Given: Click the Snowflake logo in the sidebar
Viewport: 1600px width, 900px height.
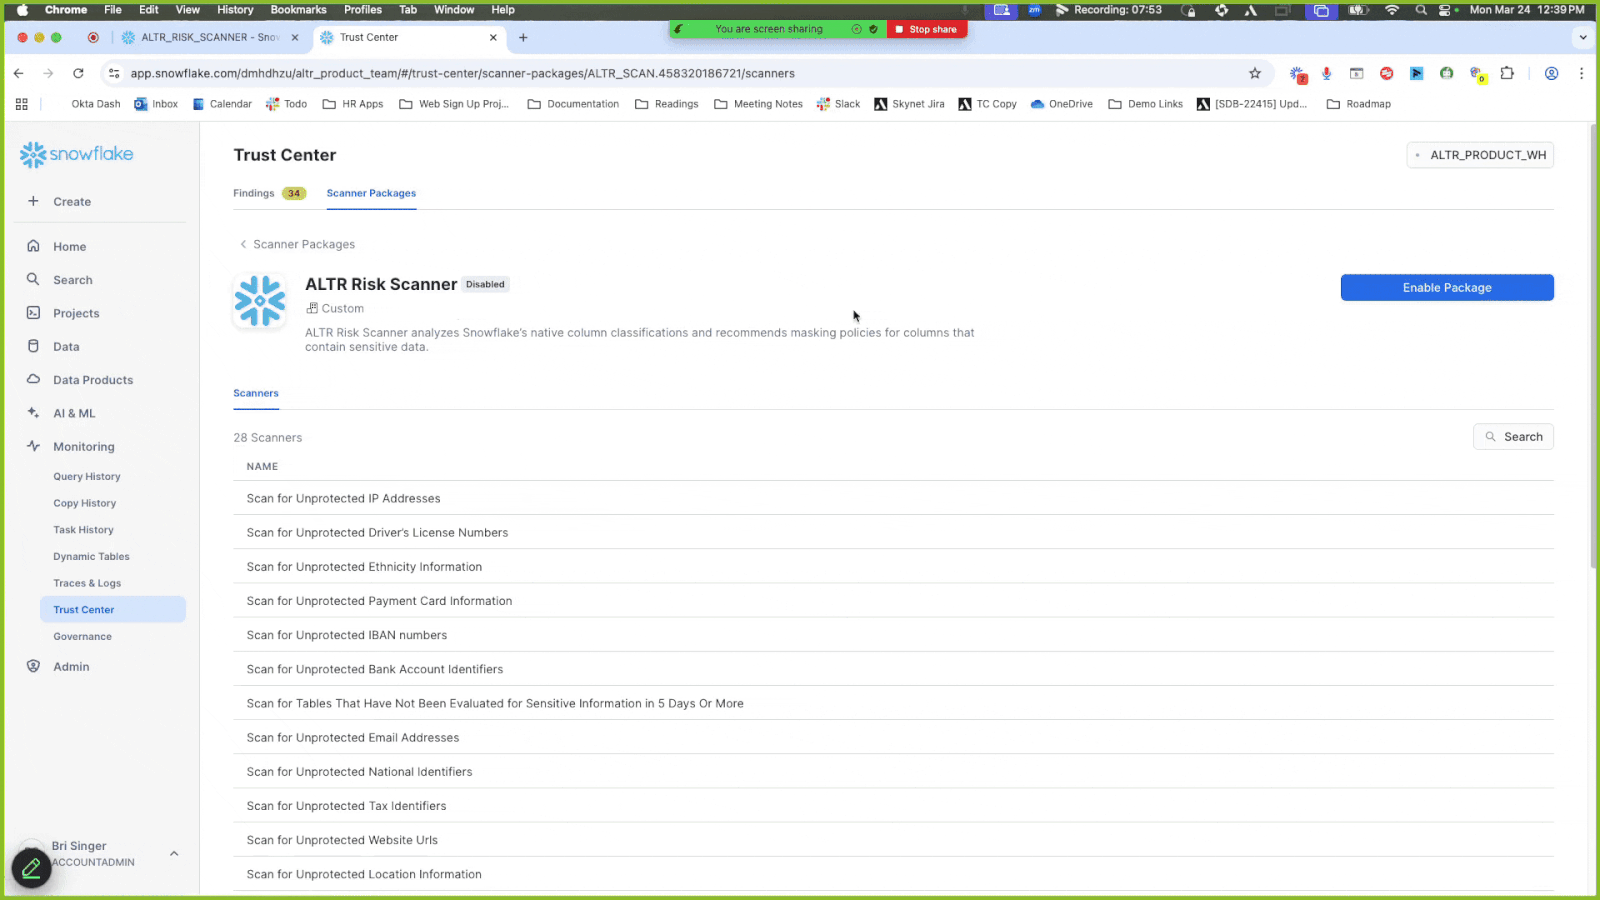Looking at the screenshot, I should pos(75,154).
